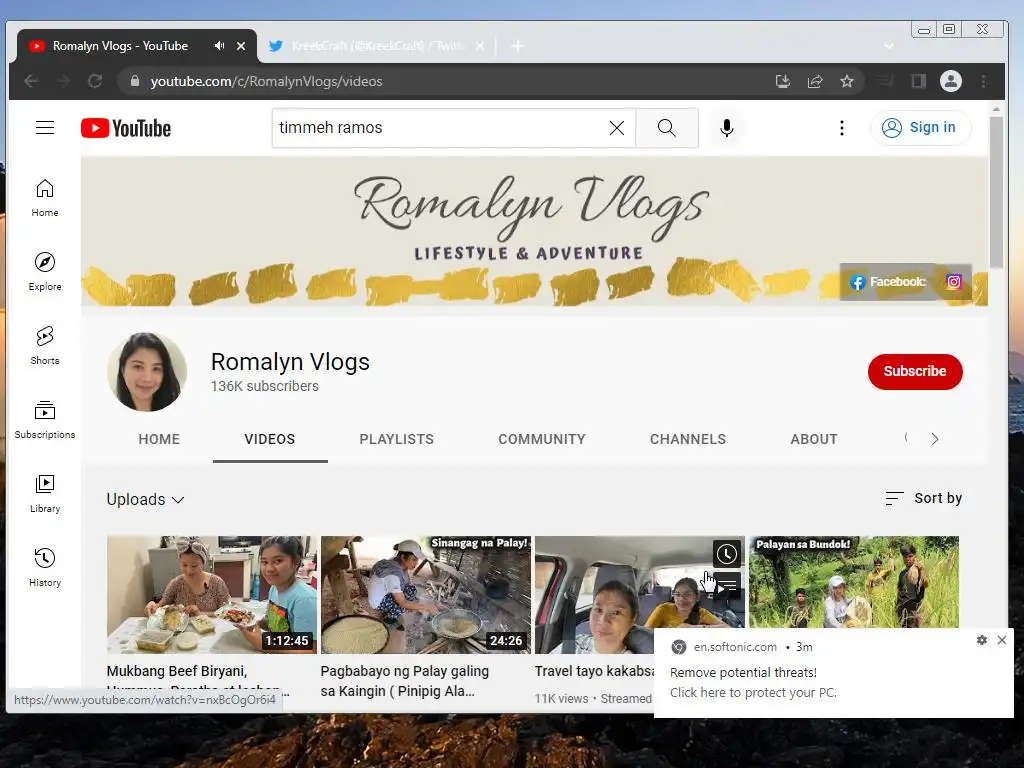
Task: Open the Palayan sa Bundok thumbnail
Action: [854, 582]
